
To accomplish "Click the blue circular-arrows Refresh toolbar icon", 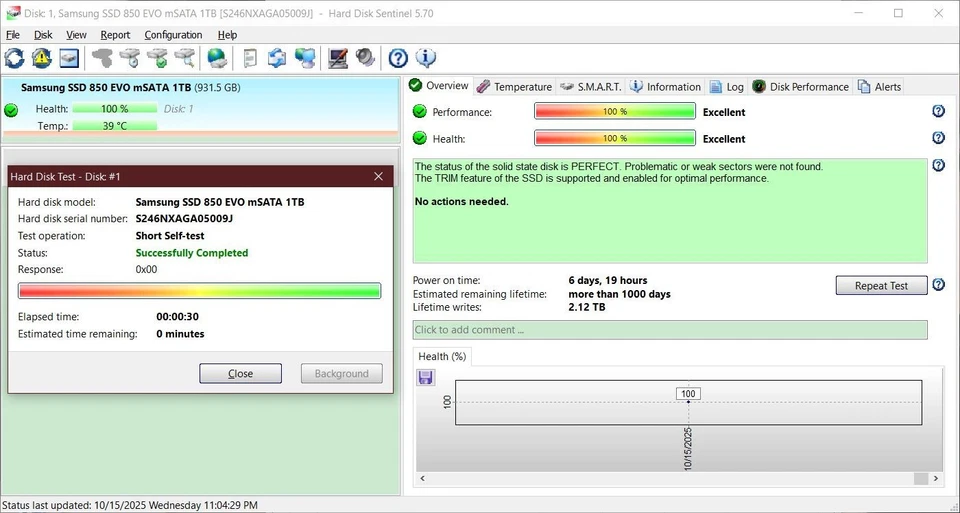I will click(x=14, y=58).
